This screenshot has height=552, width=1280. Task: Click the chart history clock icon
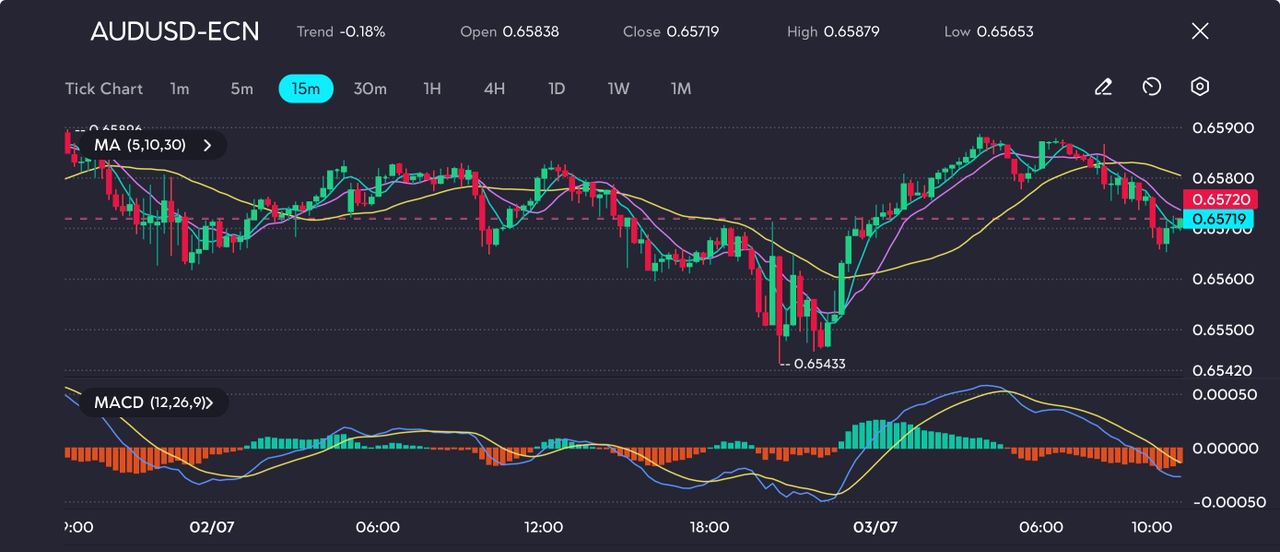[1151, 88]
